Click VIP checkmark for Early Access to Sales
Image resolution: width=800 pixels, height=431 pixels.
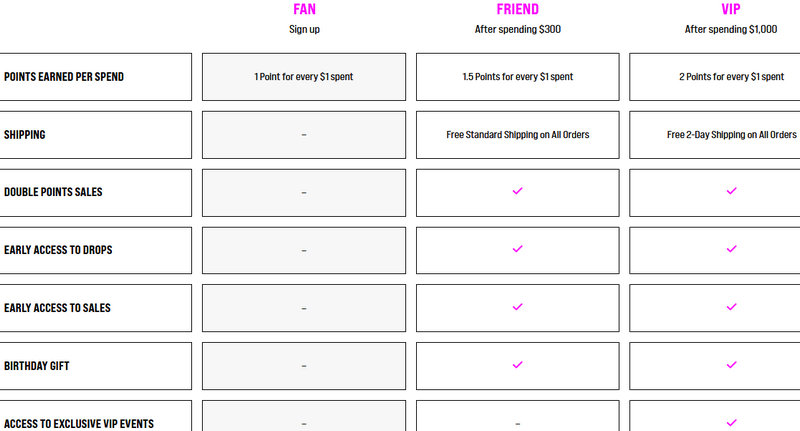(x=731, y=307)
